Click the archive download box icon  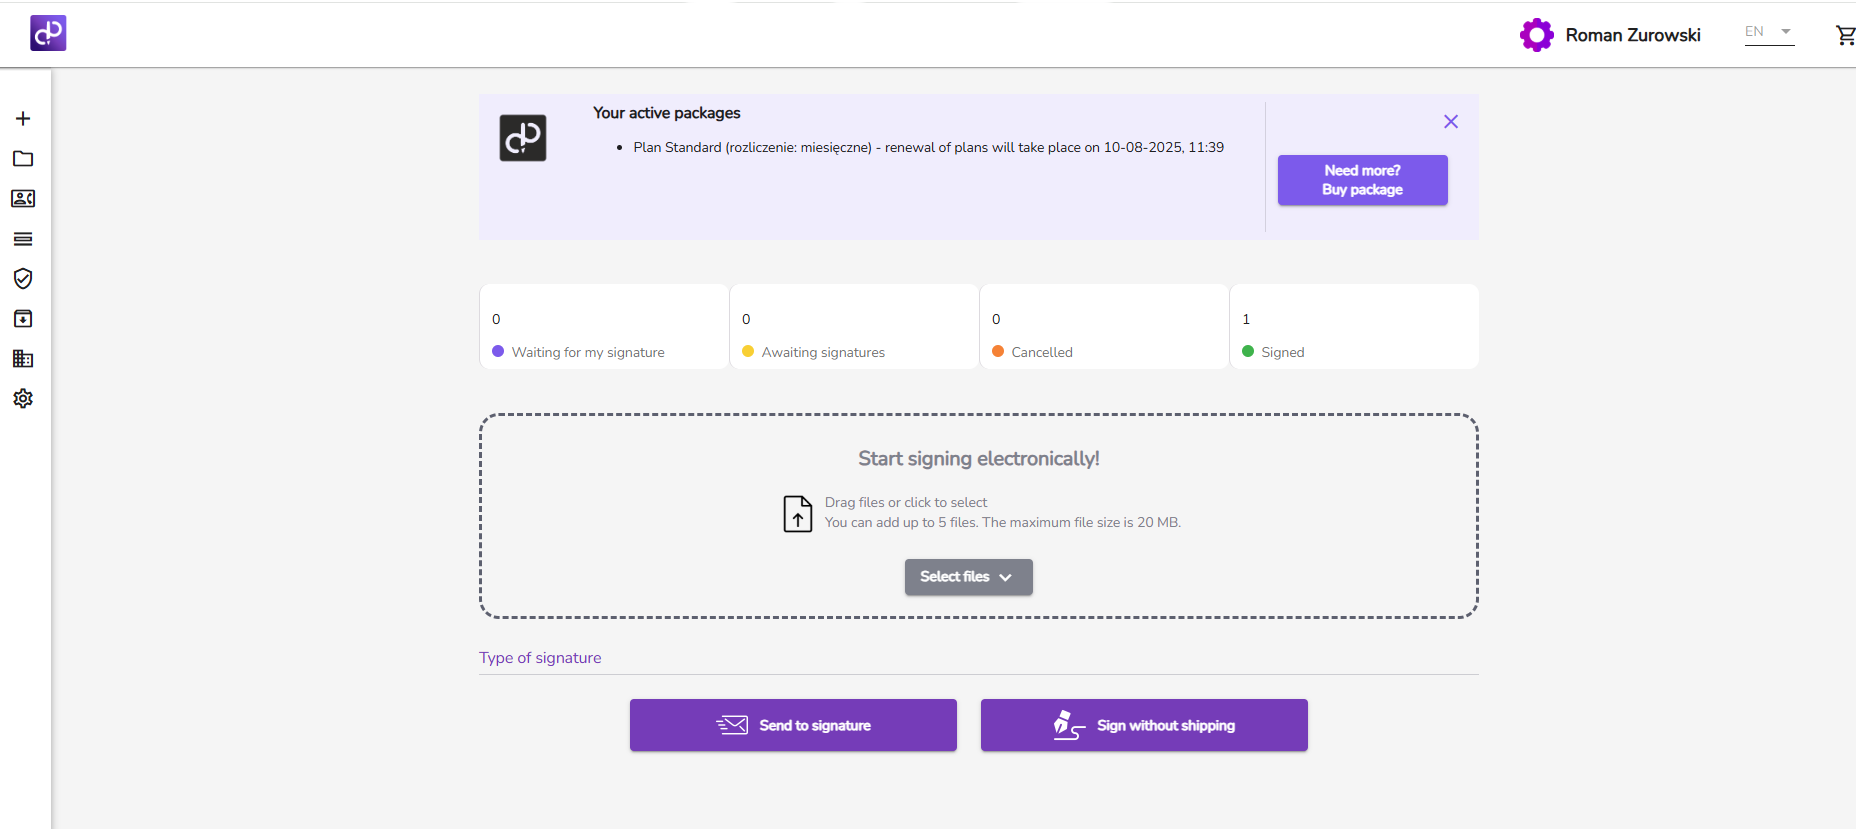coord(23,319)
